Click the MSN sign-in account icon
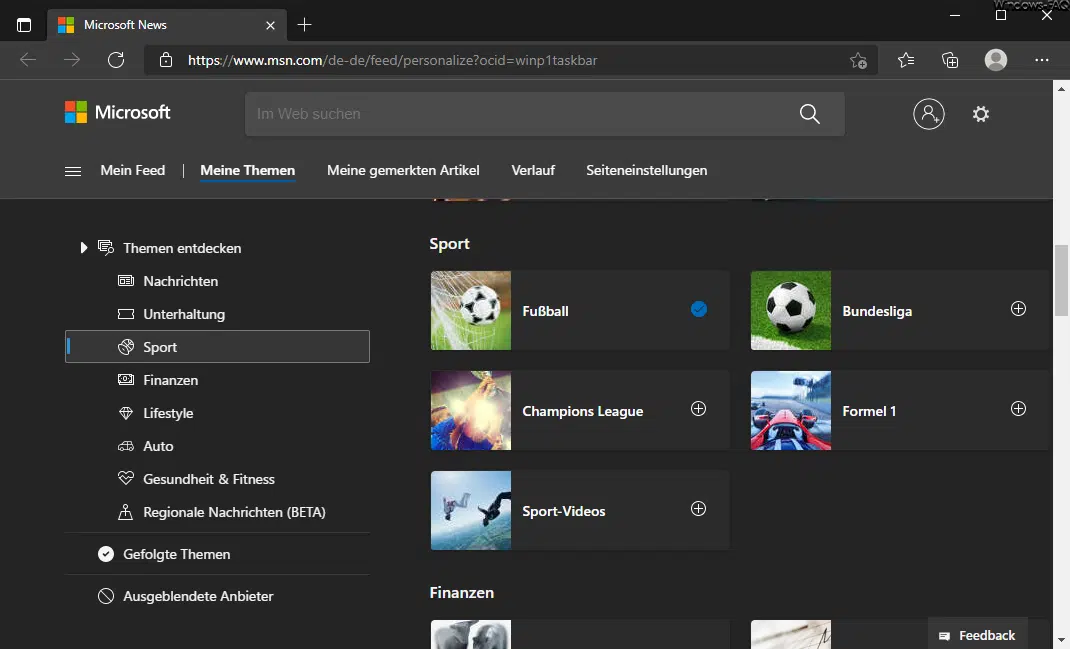 tap(929, 114)
